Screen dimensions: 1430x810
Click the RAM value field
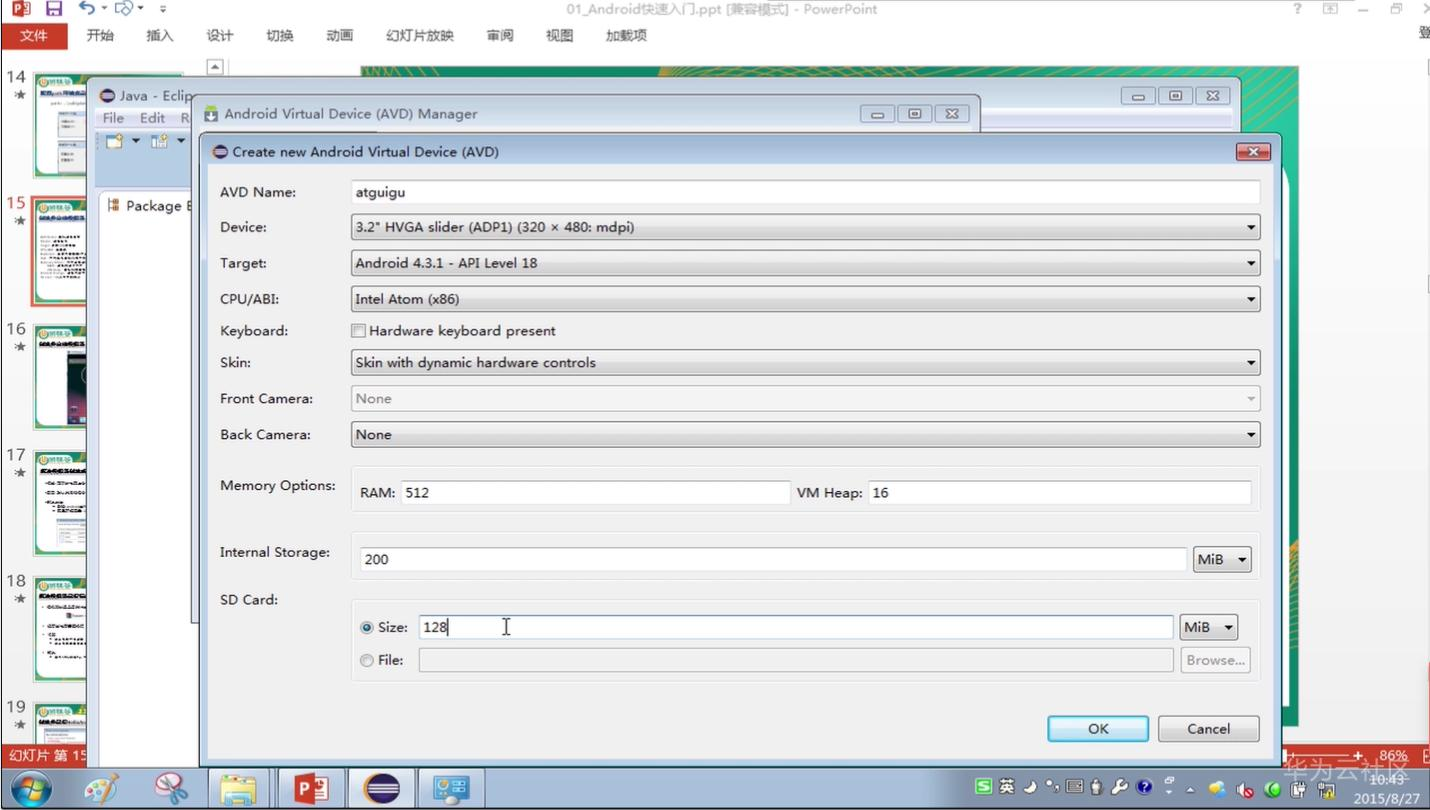pyautogui.click(x=596, y=493)
